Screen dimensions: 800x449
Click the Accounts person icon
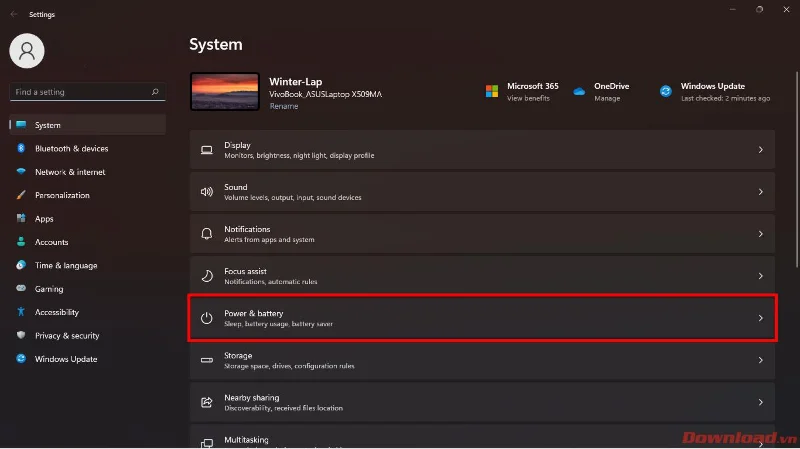coord(21,242)
